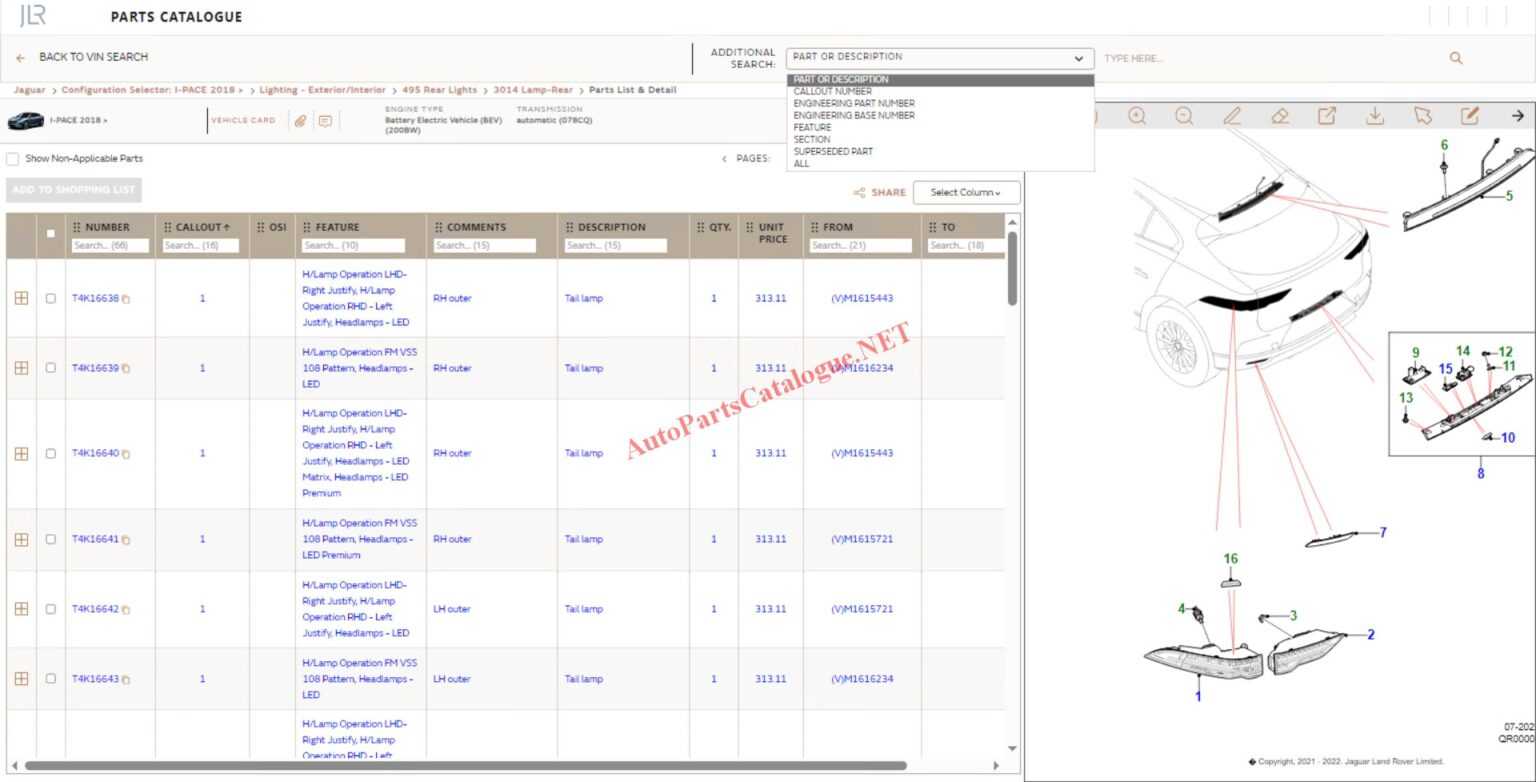Viewport: 1536px width, 782px height.
Task: Select Superseded Part from dropdown list
Action: coord(833,151)
